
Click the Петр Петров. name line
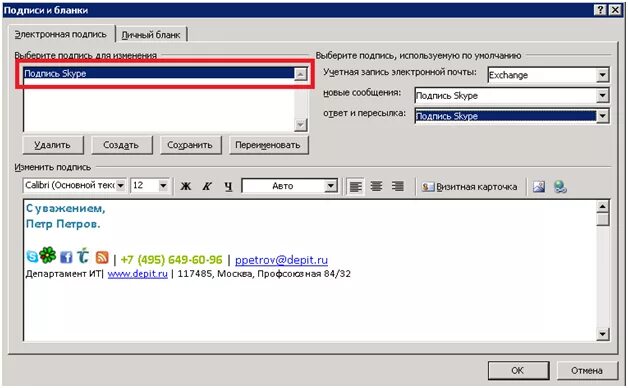click(63, 224)
